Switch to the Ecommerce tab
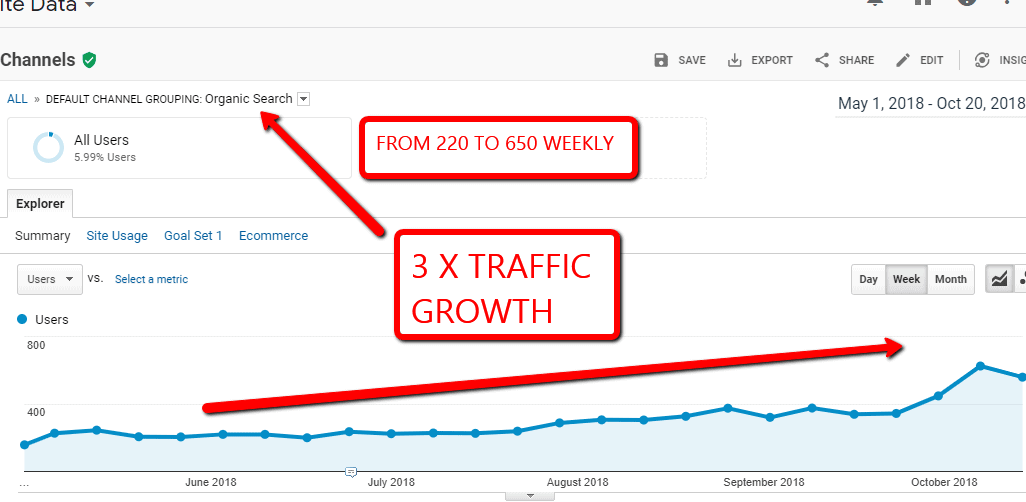The width and height of the screenshot is (1026, 502). [x=273, y=236]
